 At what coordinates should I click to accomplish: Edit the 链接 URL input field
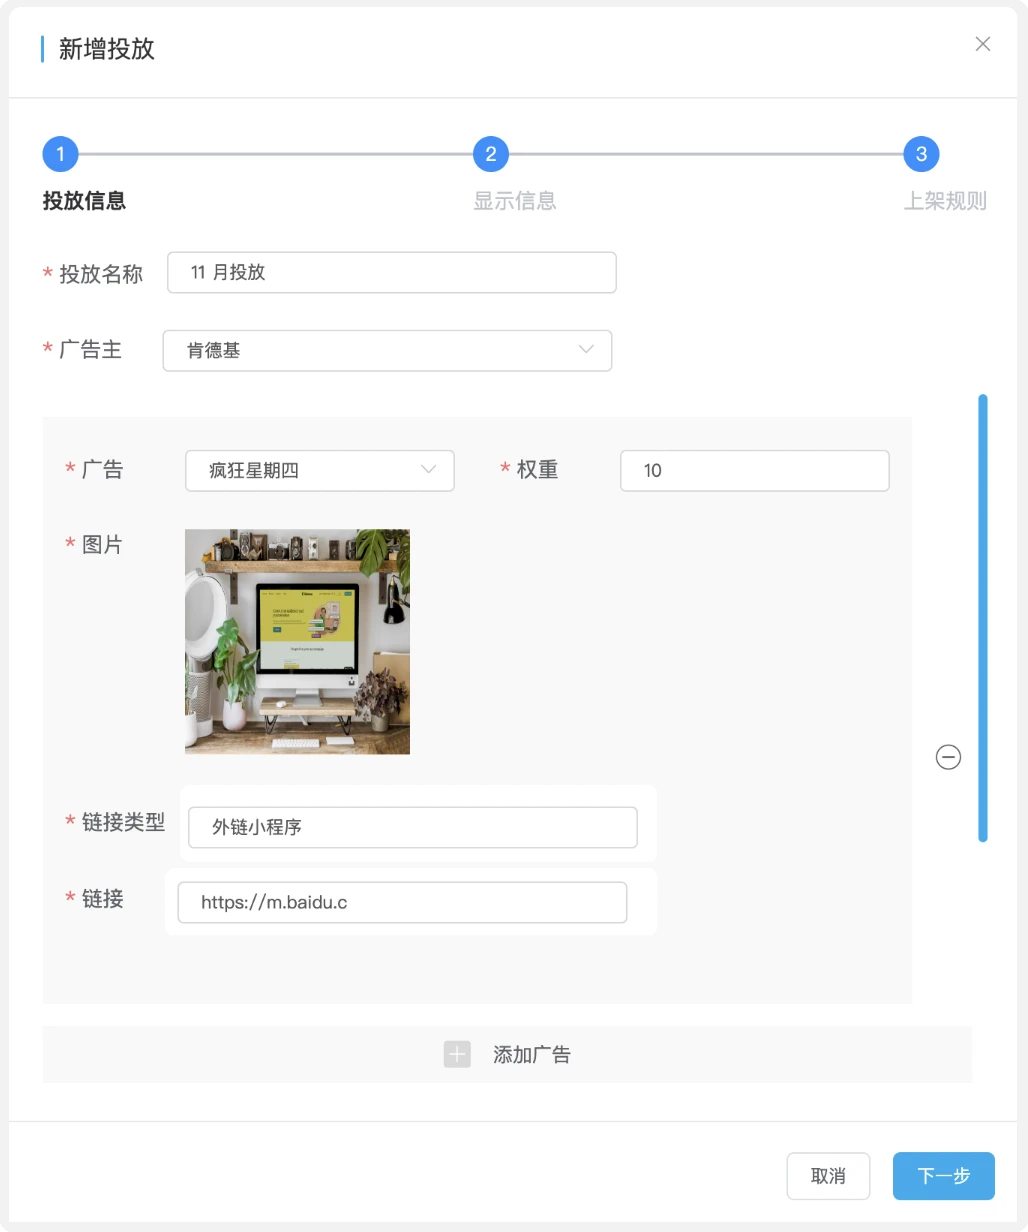click(402, 902)
